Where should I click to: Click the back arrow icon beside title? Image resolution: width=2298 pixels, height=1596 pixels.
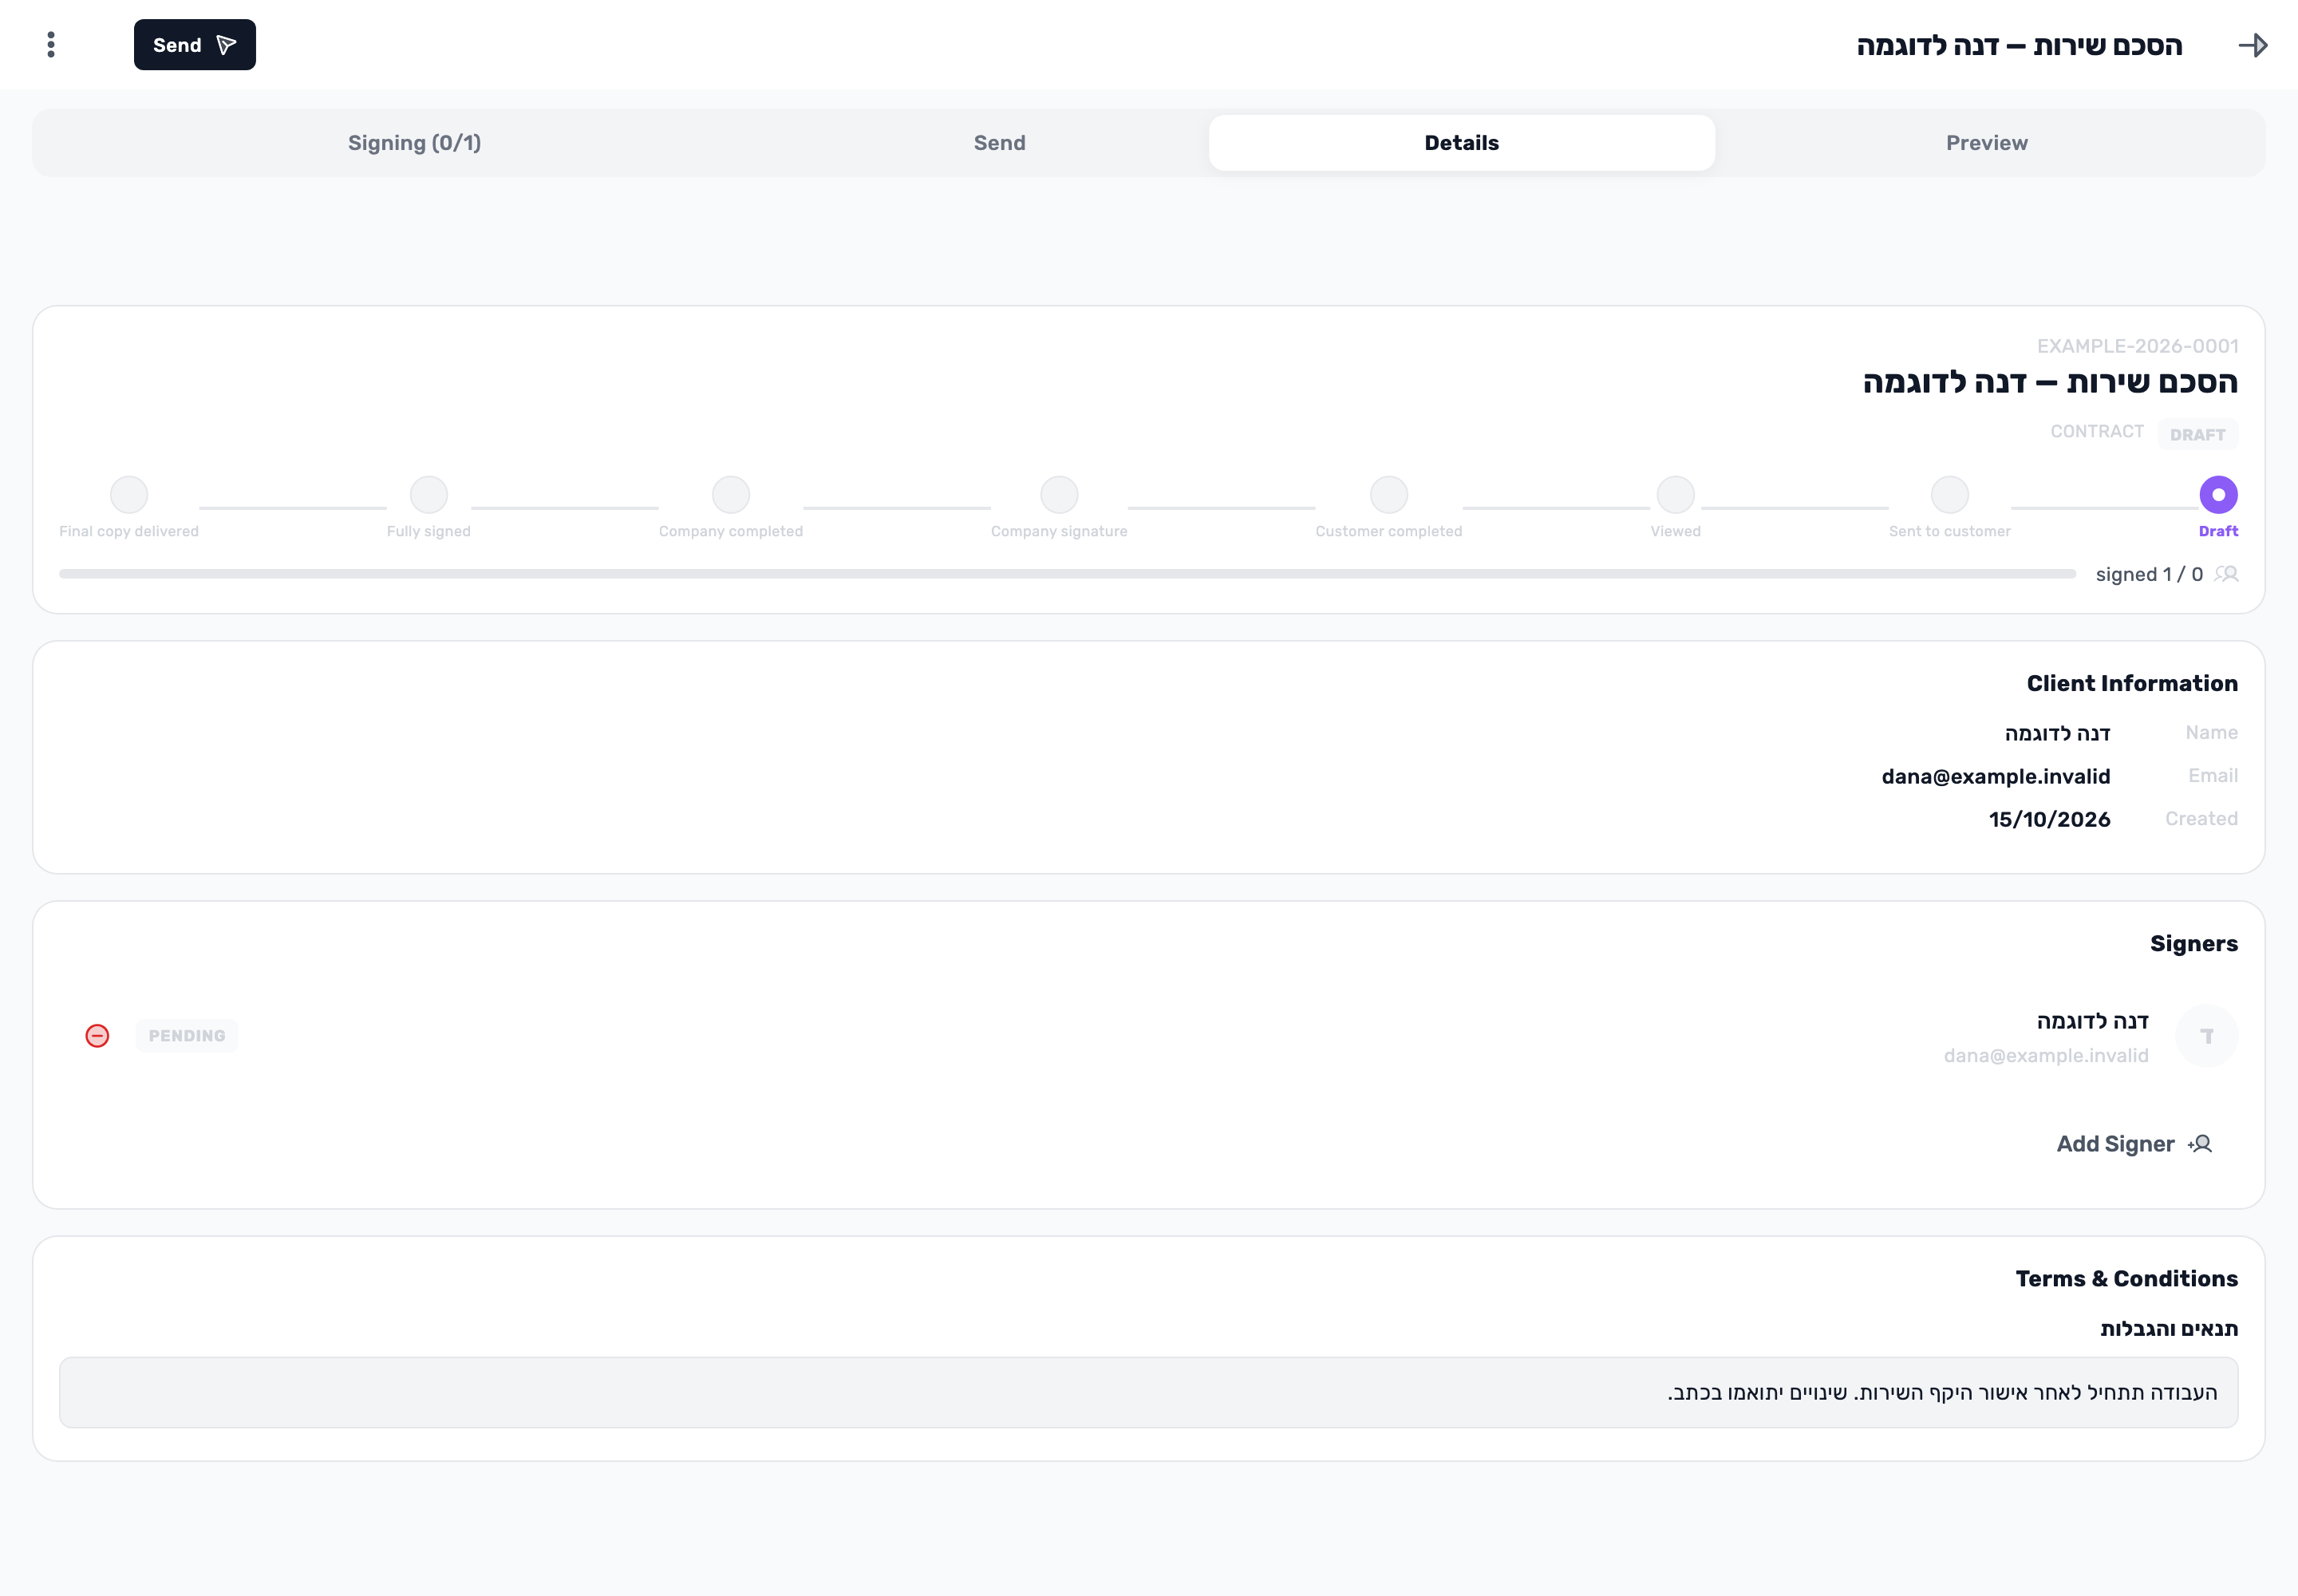pyautogui.click(x=2252, y=45)
